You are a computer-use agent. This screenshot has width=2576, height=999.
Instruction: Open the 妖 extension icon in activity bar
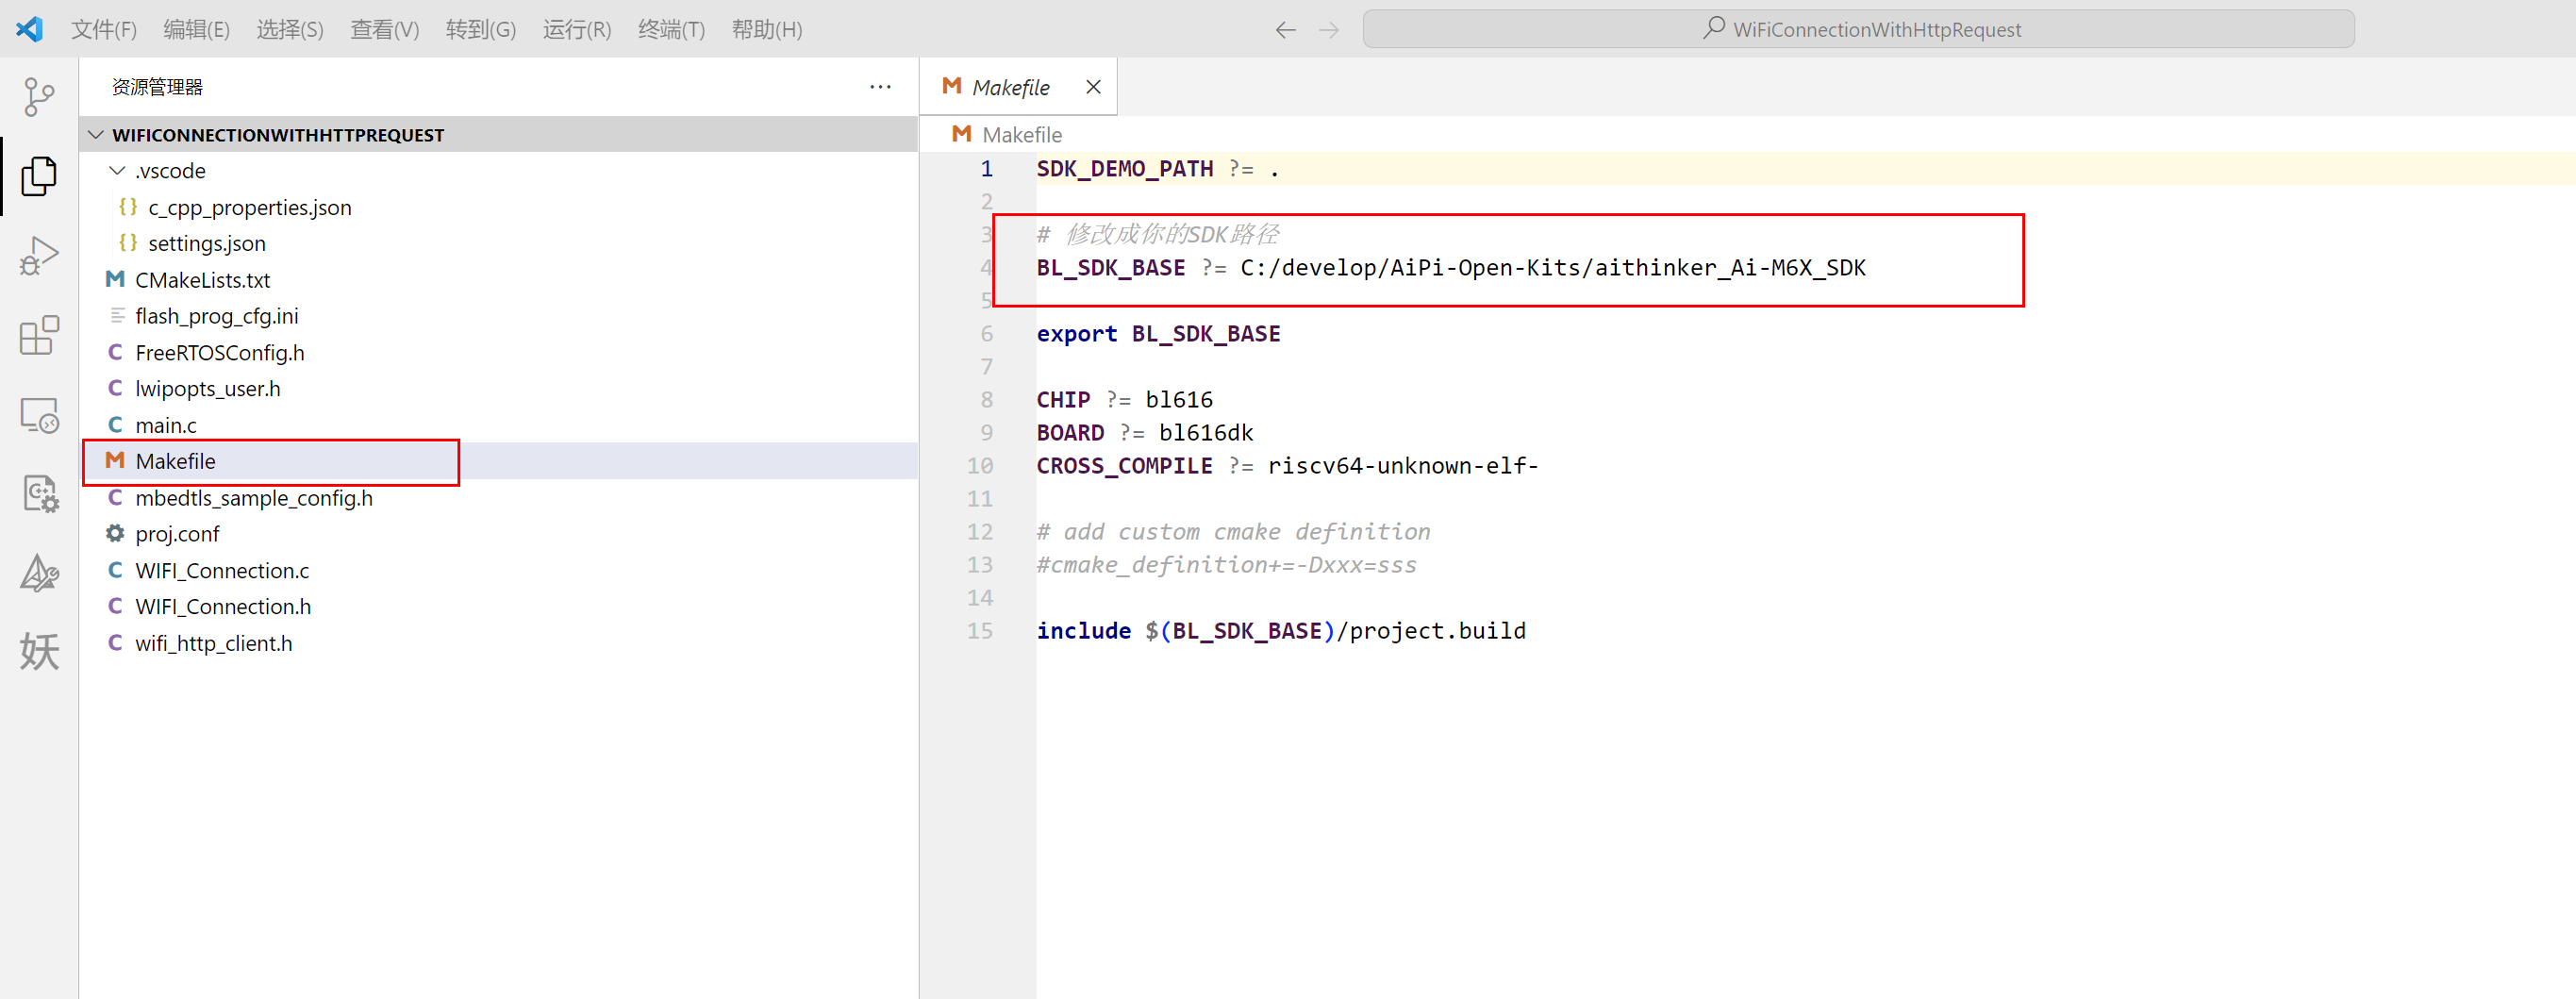coord(39,652)
